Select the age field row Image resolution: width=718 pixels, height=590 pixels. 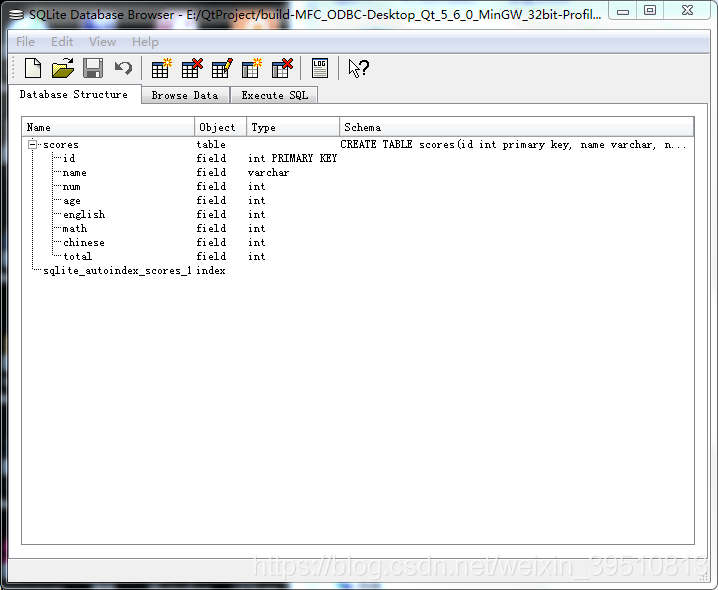point(358,201)
